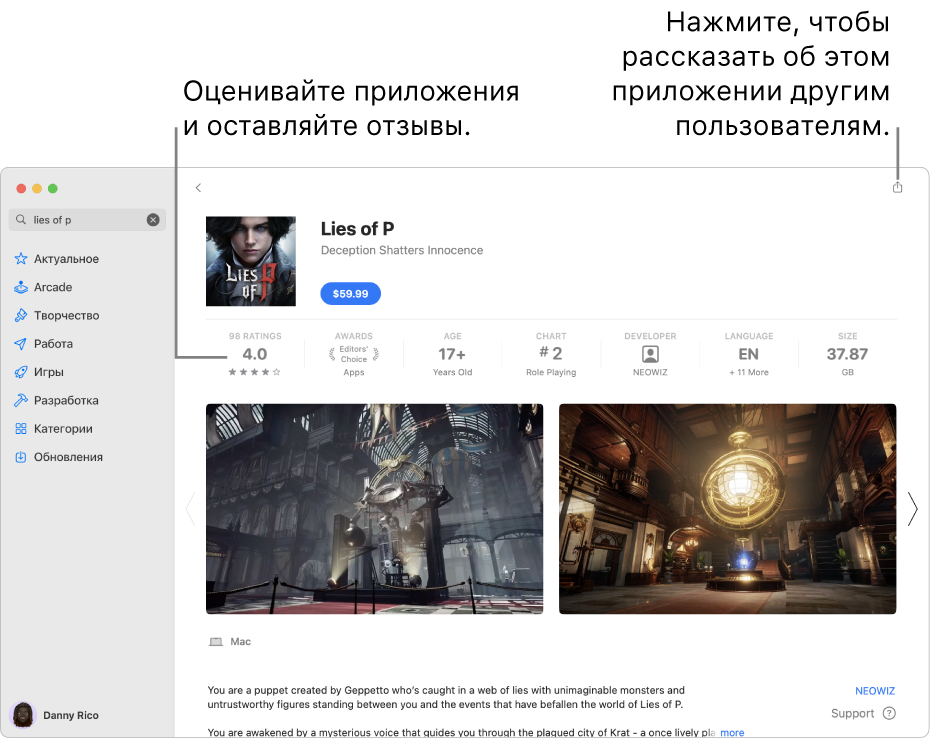Image resolution: width=931 pixels, height=739 pixels.
Task: Buy the app with the $59.99 button
Action: pos(350,293)
